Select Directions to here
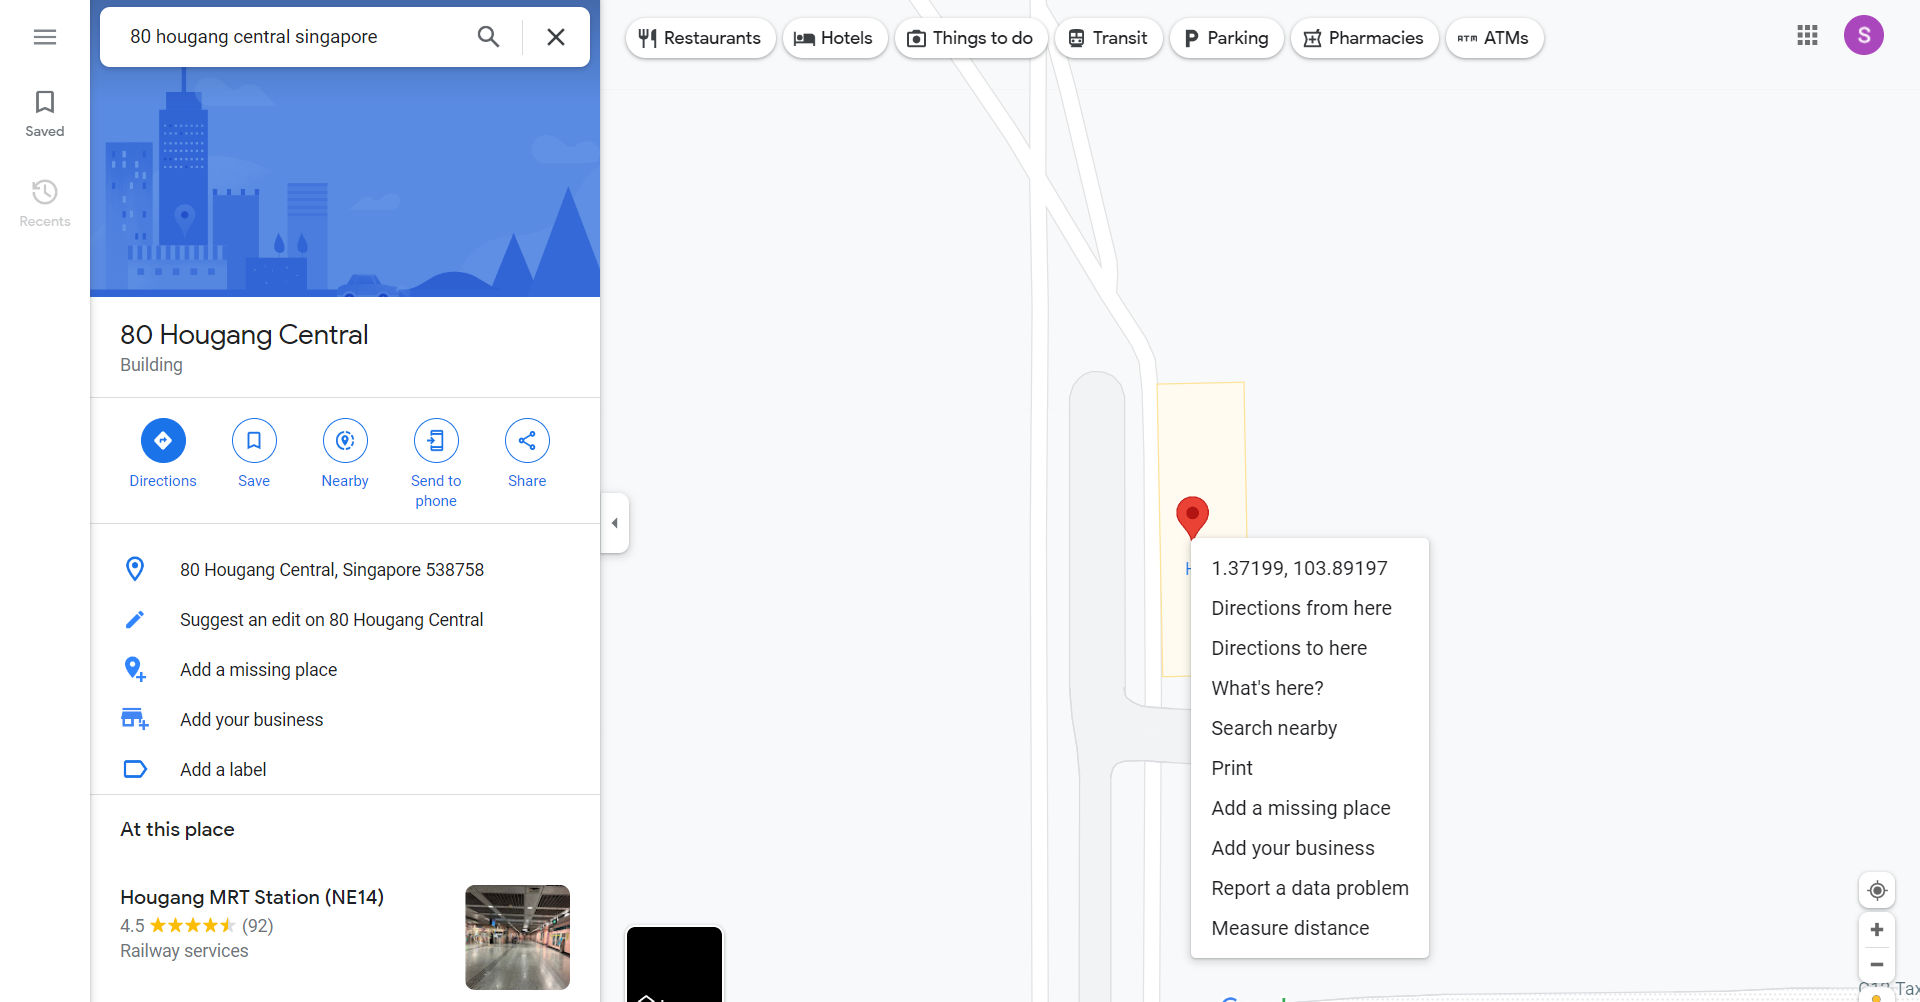Screen dimensions: 1920x1002 [x=1309, y=648]
